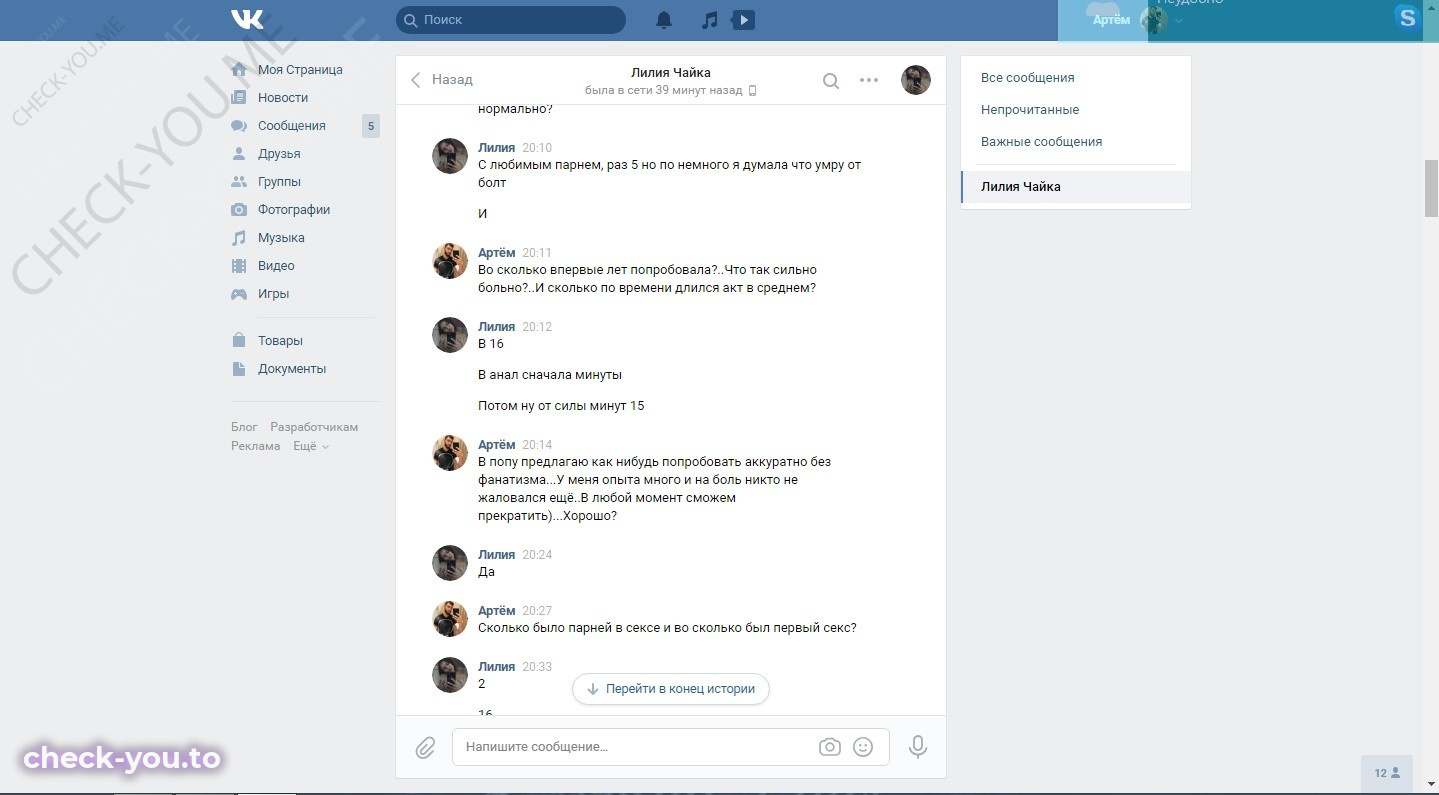Open the VK logo home link
The height and width of the screenshot is (795, 1439).
247,19
